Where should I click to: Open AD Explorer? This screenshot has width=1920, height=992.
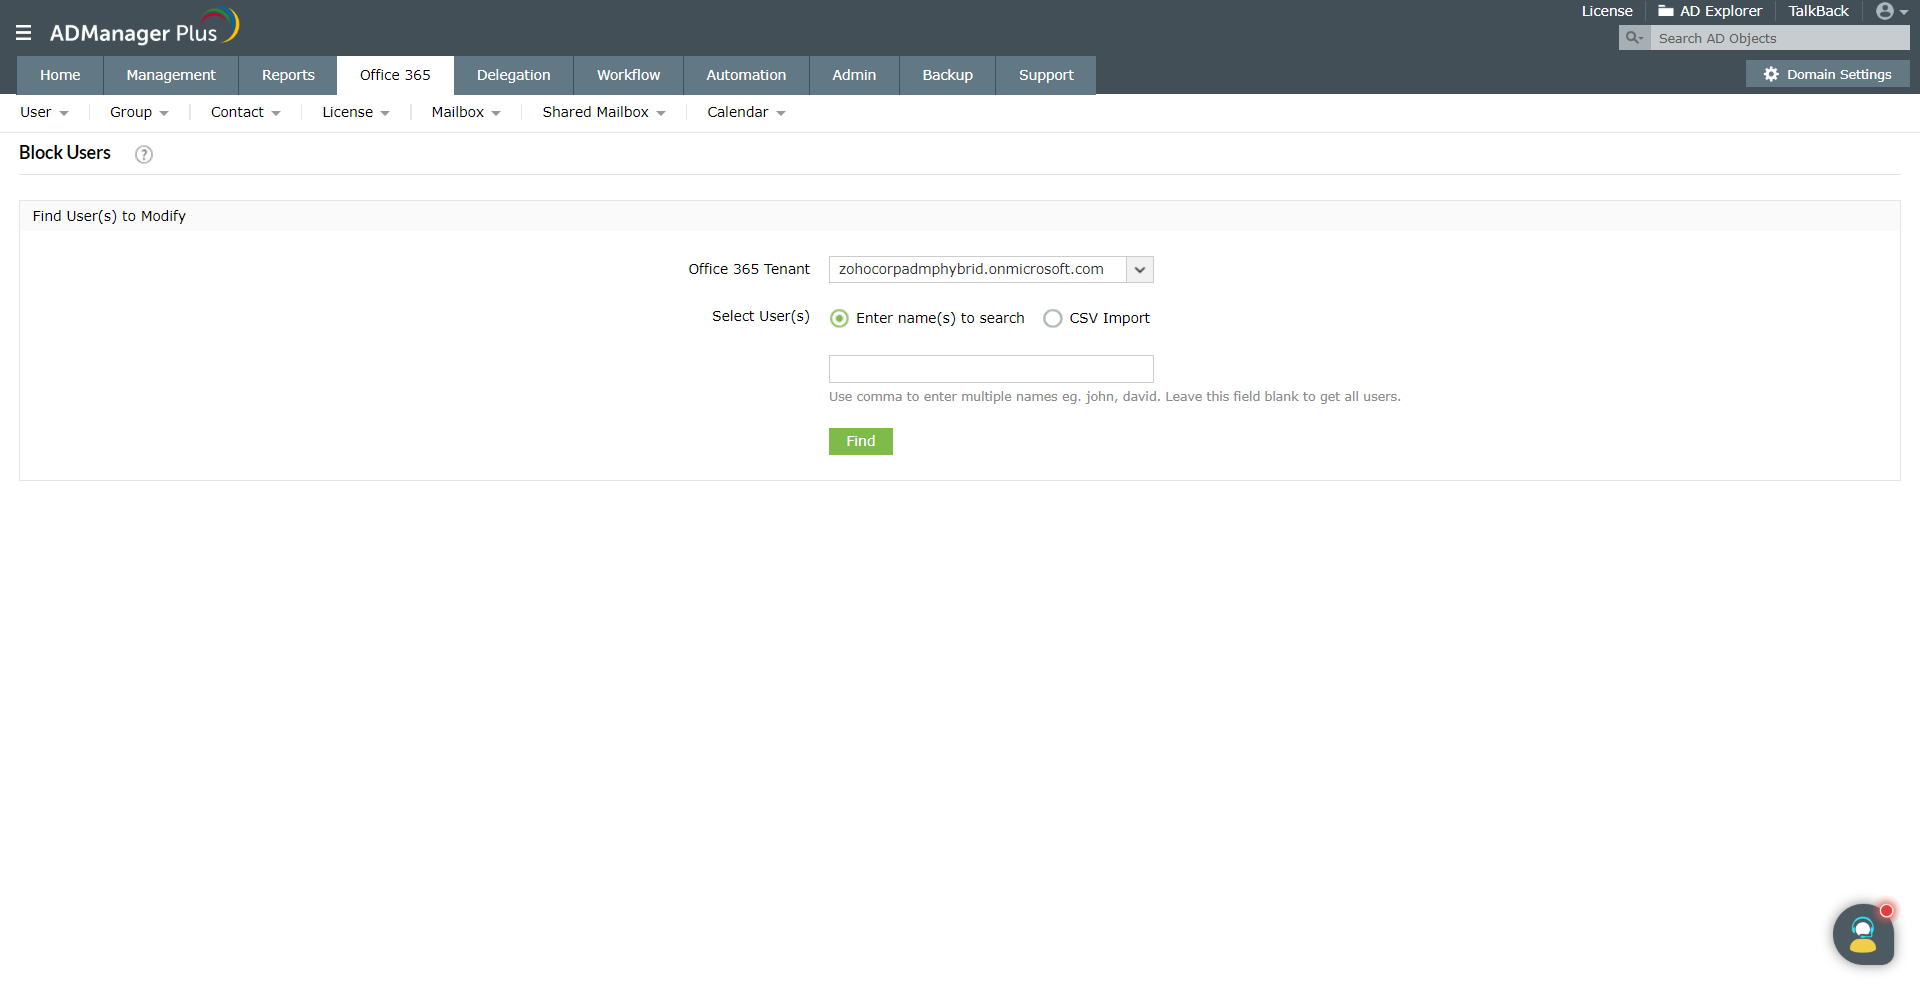(x=1710, y=11)
